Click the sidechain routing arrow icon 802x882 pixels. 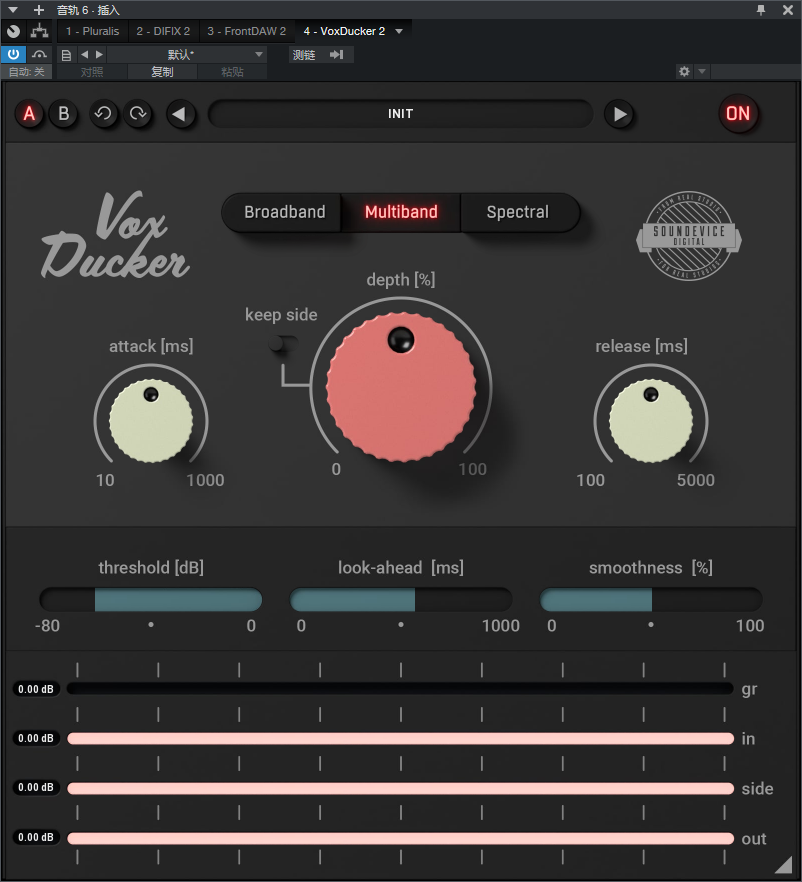(x=336, y=55)
